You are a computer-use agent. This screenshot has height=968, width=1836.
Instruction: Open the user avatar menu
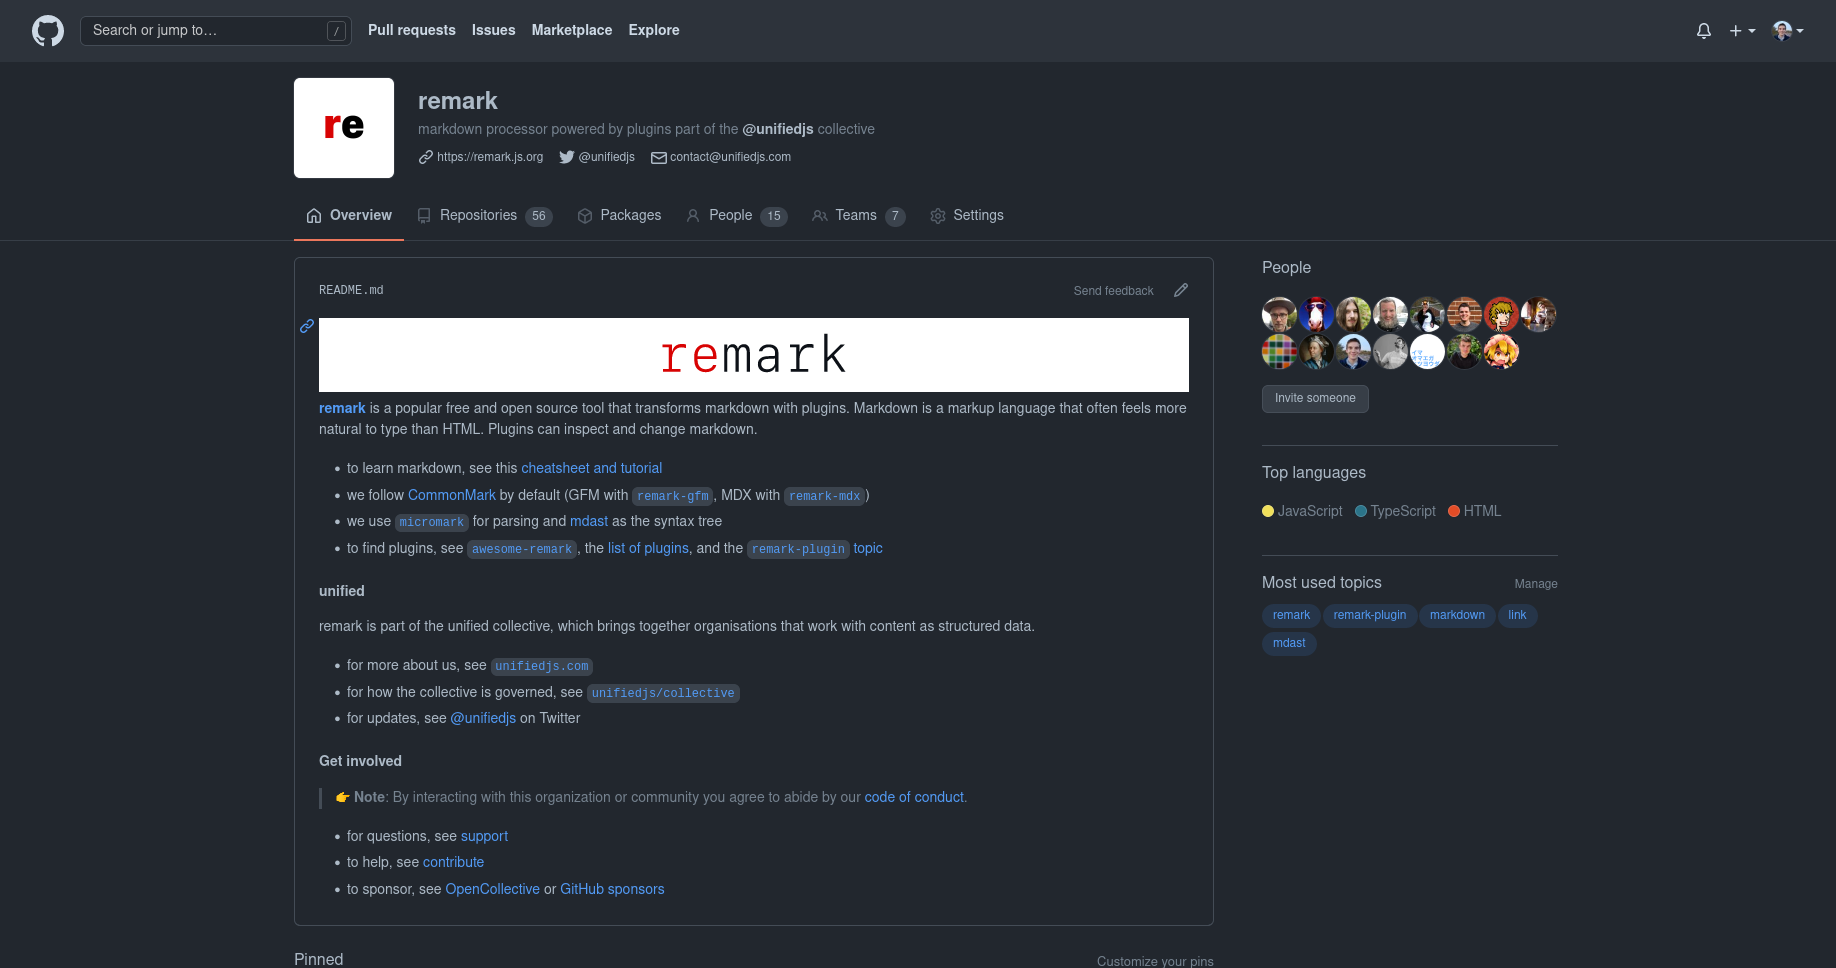(1788, 31)
